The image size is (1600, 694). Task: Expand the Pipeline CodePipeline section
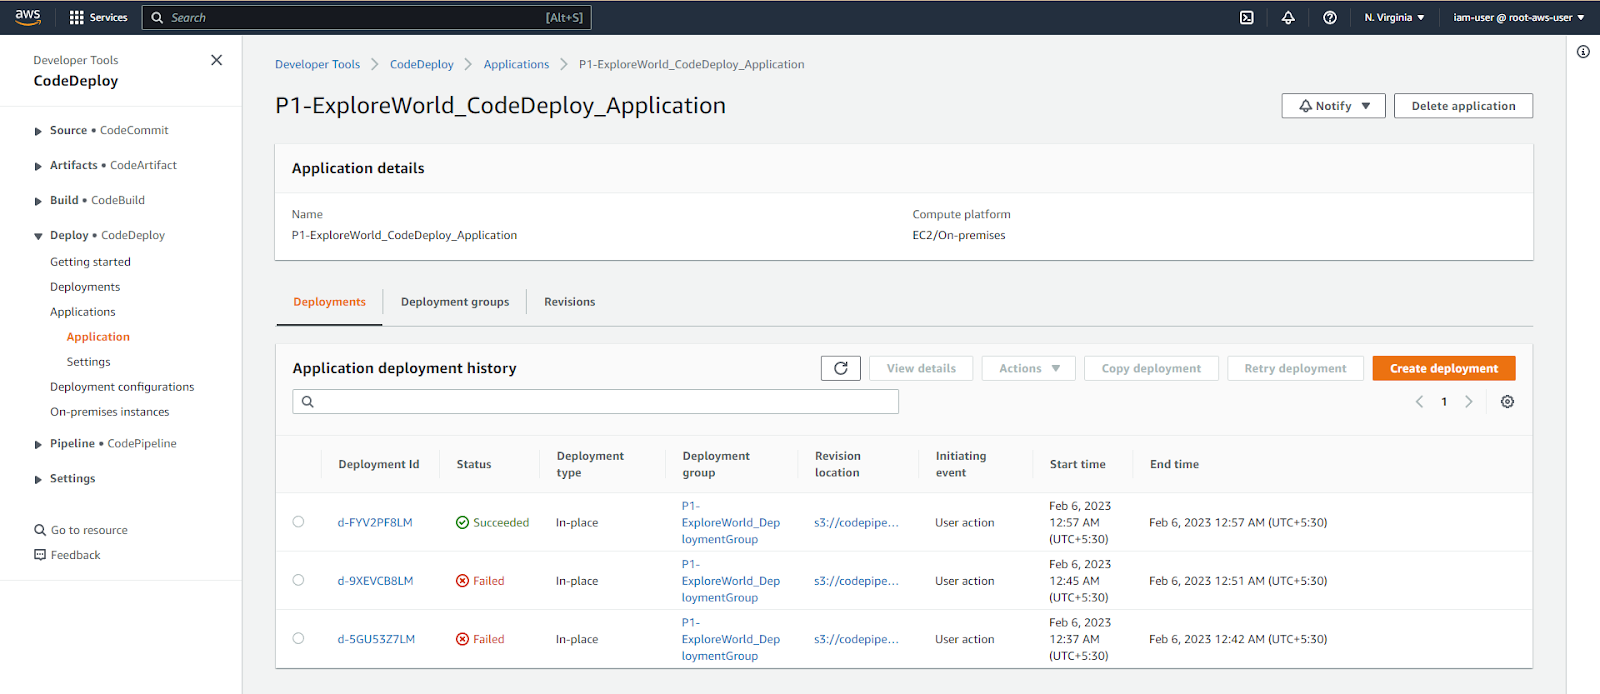38,444
